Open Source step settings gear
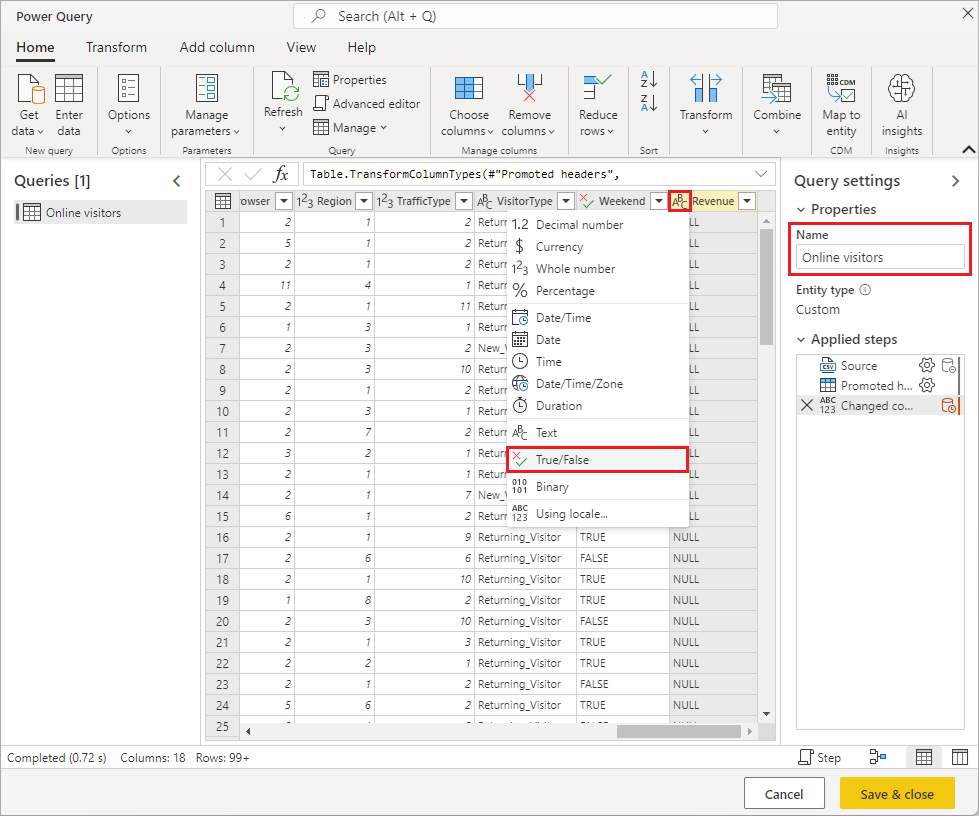This screenshot has height=816, width=979. (927, 365)
